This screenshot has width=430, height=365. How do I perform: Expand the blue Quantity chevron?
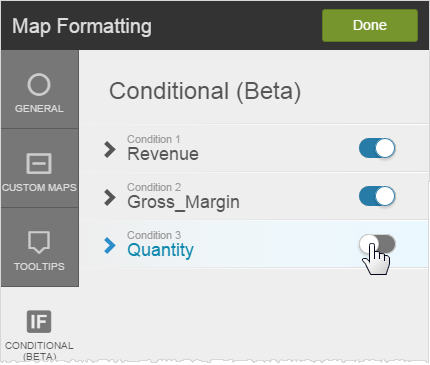[110, 246]
